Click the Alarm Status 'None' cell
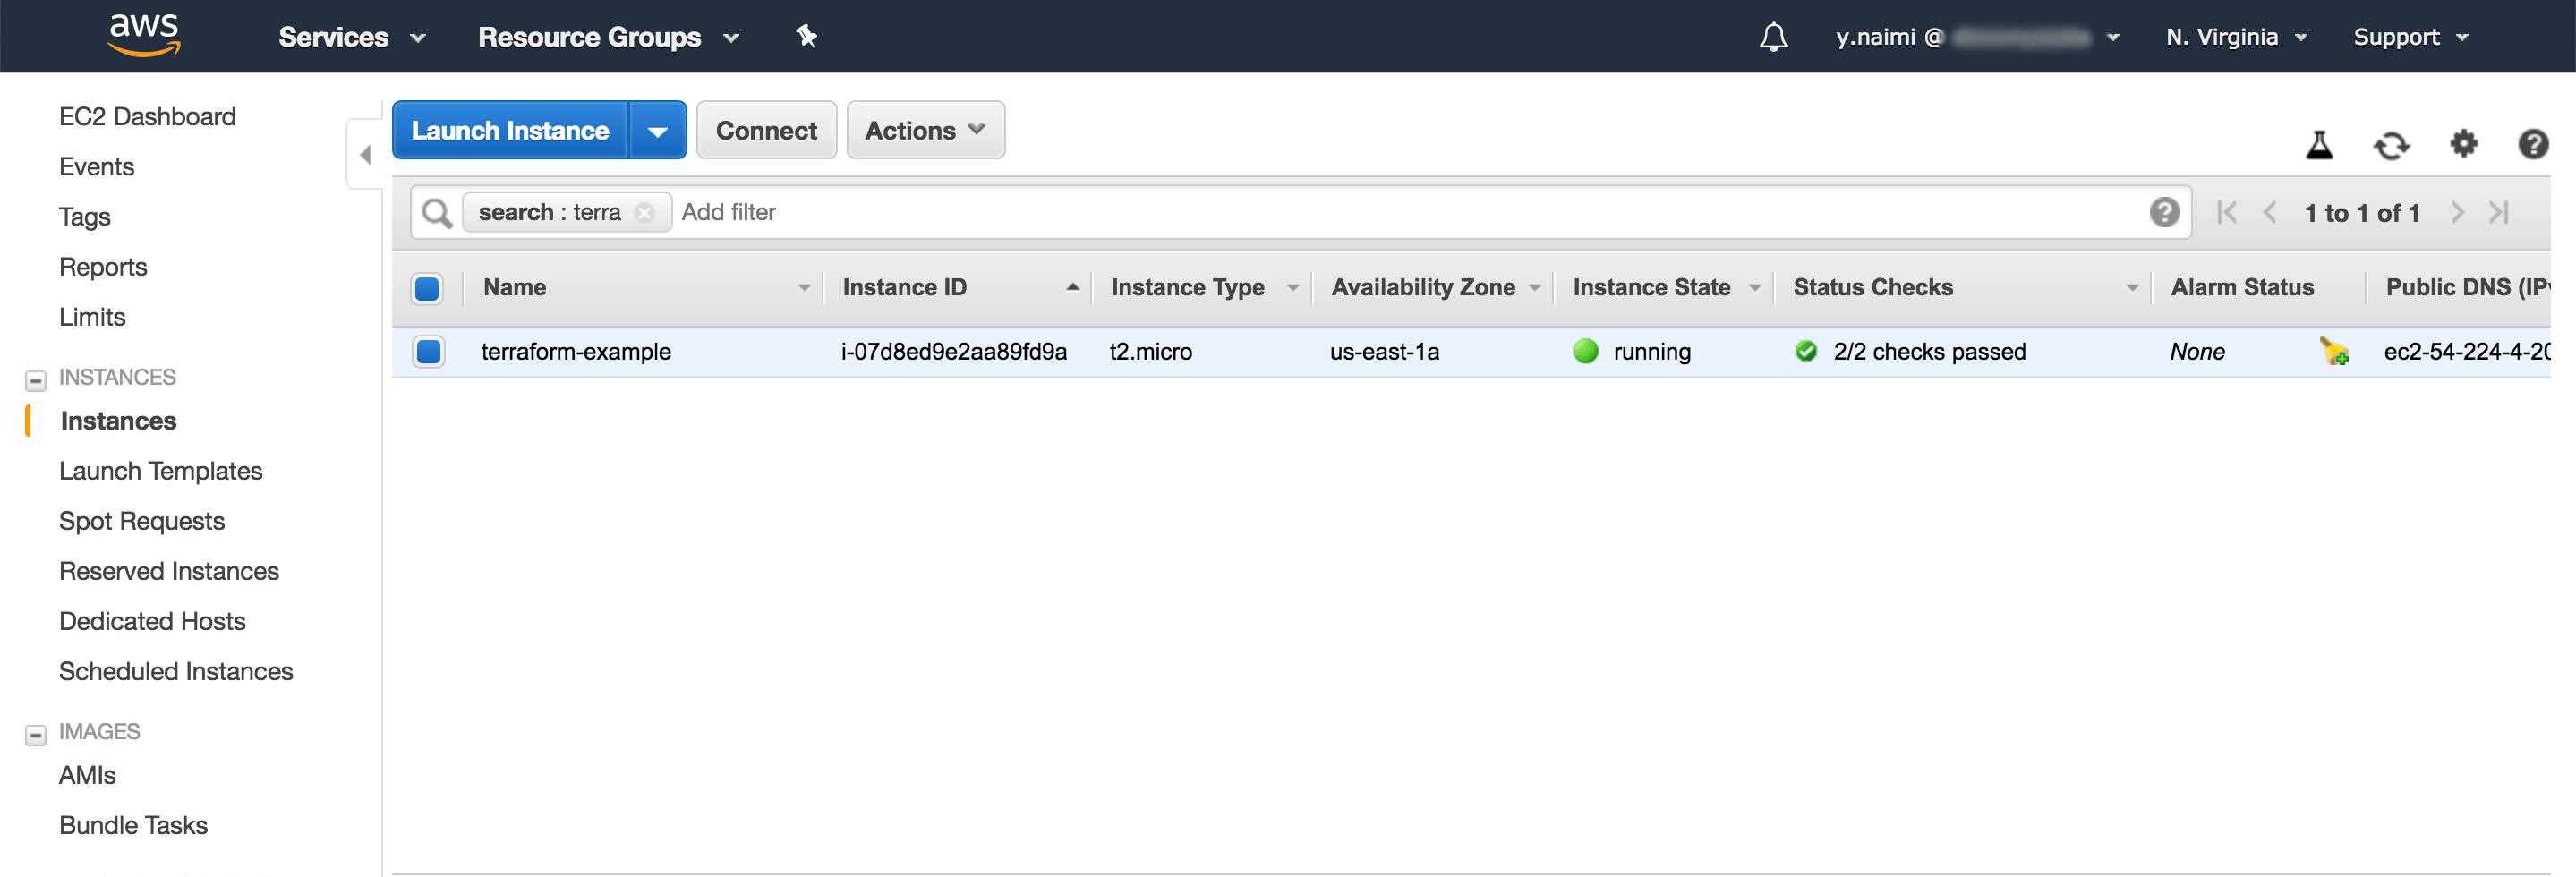The width and height of the screenshot is (2576, 877). 2197,351
